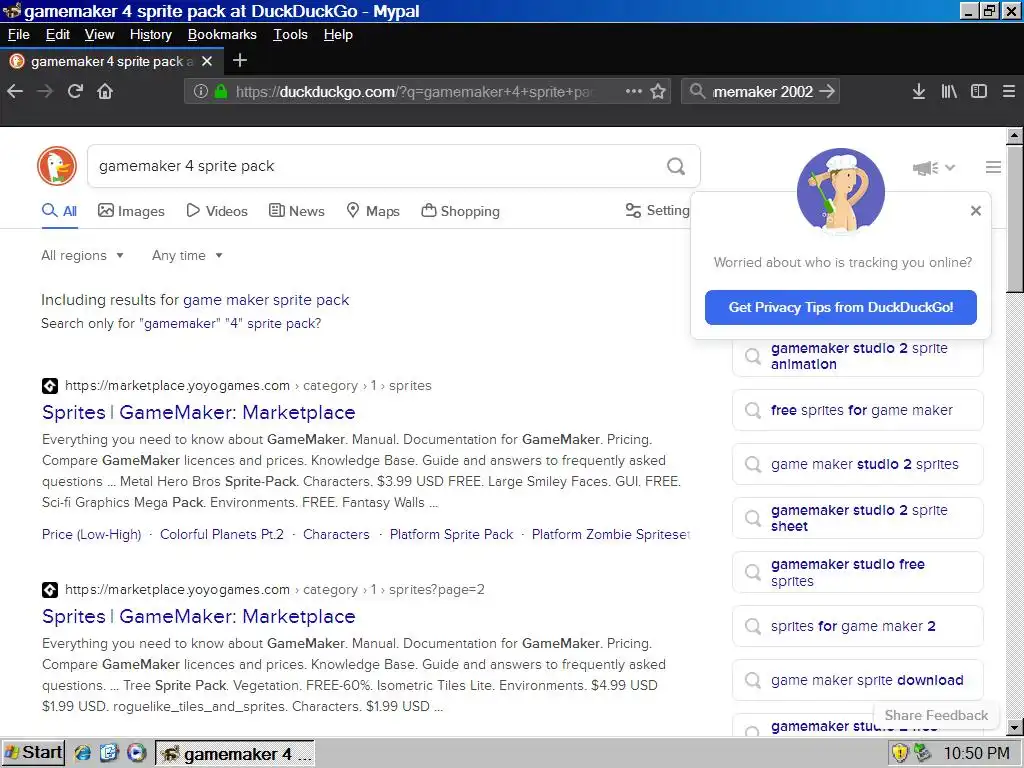Search related: game maker studio 2 sprites

[857, 464]
